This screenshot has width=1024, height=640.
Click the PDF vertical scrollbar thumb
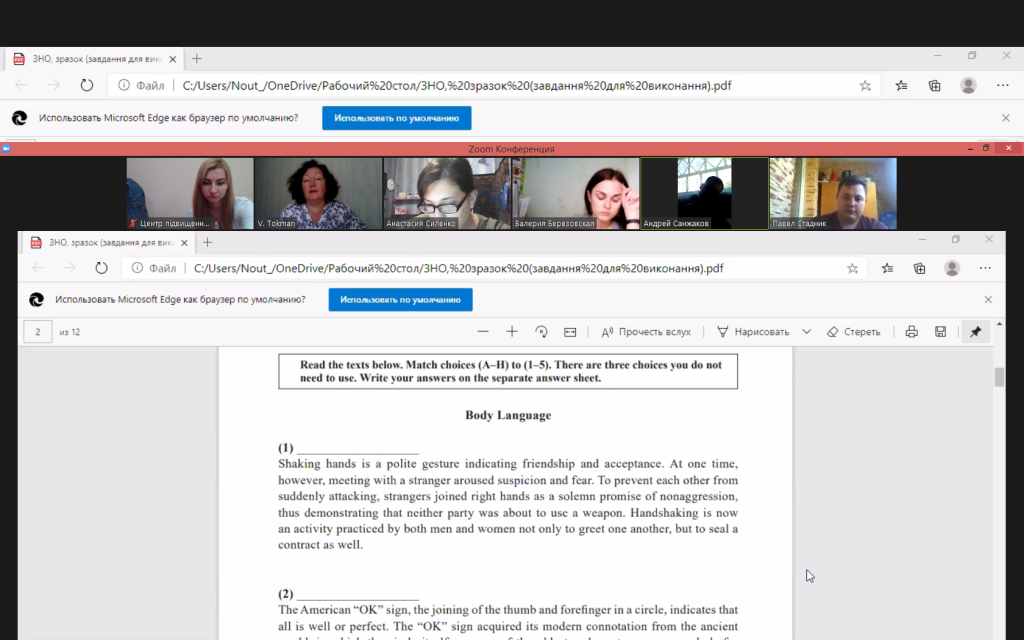click(x=999, y=377)
